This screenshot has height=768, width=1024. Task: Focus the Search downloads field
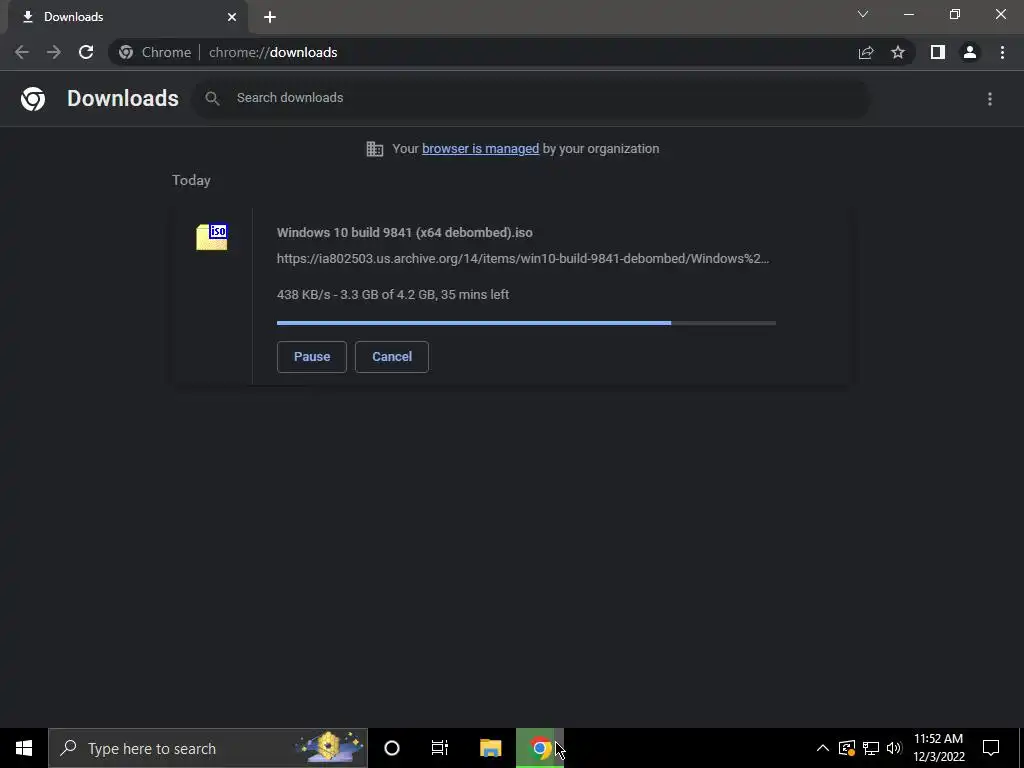tap(532, 98)
